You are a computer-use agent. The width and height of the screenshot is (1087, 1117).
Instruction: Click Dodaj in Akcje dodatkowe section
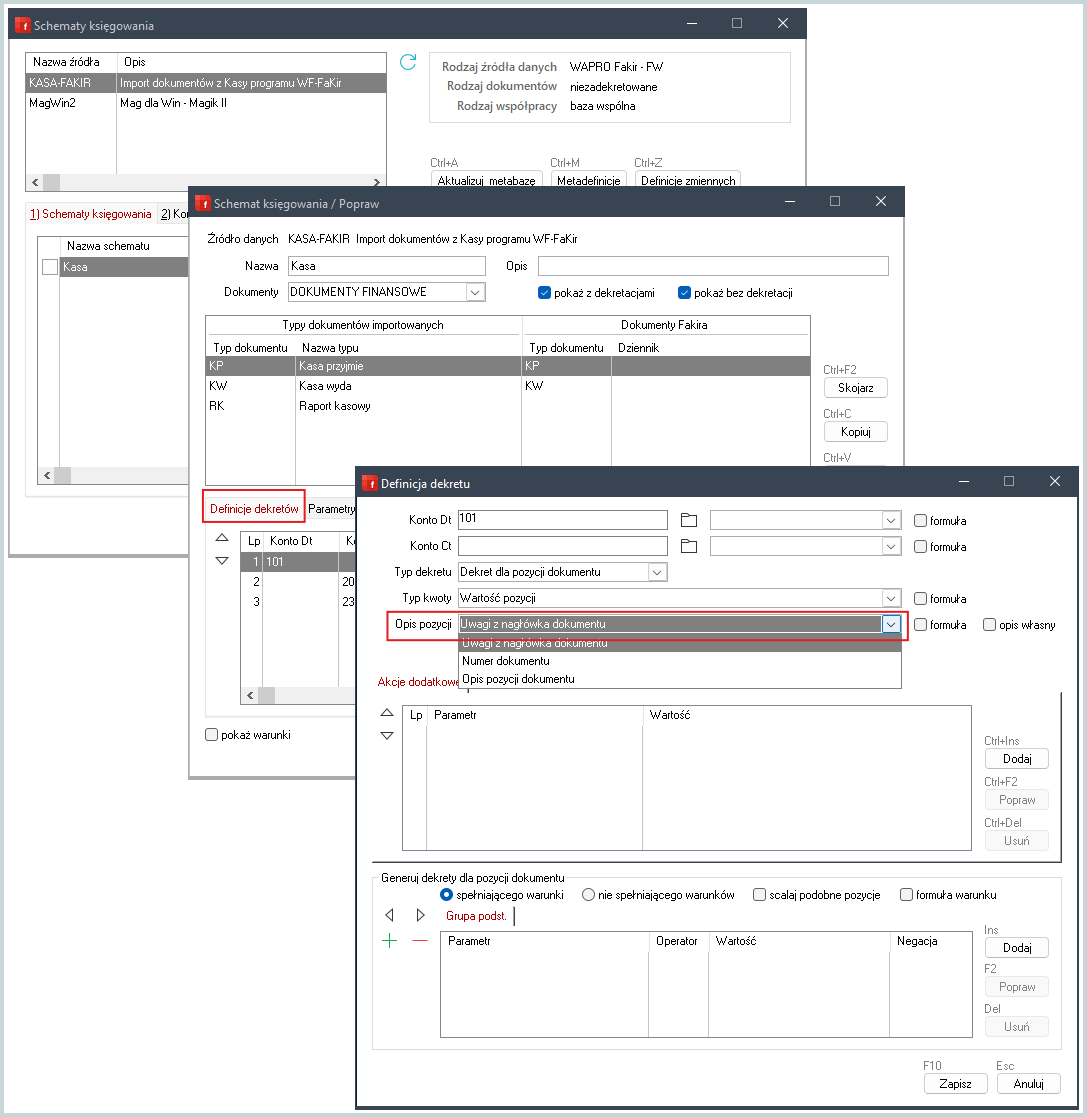(x=1017, y=759)
